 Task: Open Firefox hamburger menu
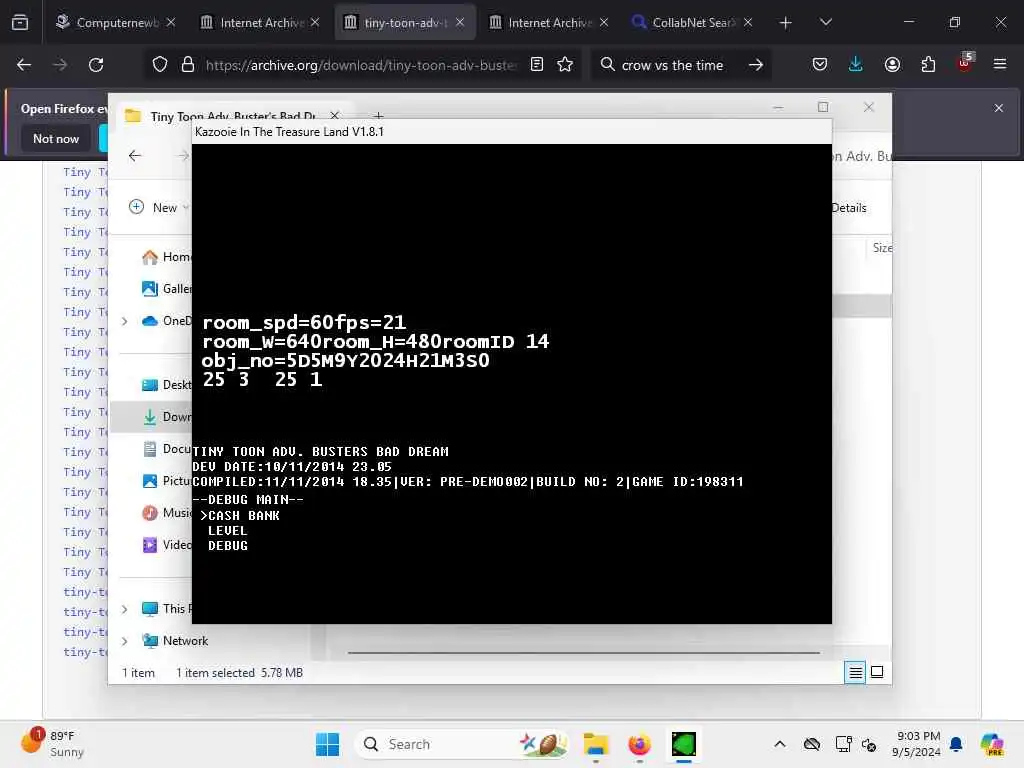pos(1000,64)
